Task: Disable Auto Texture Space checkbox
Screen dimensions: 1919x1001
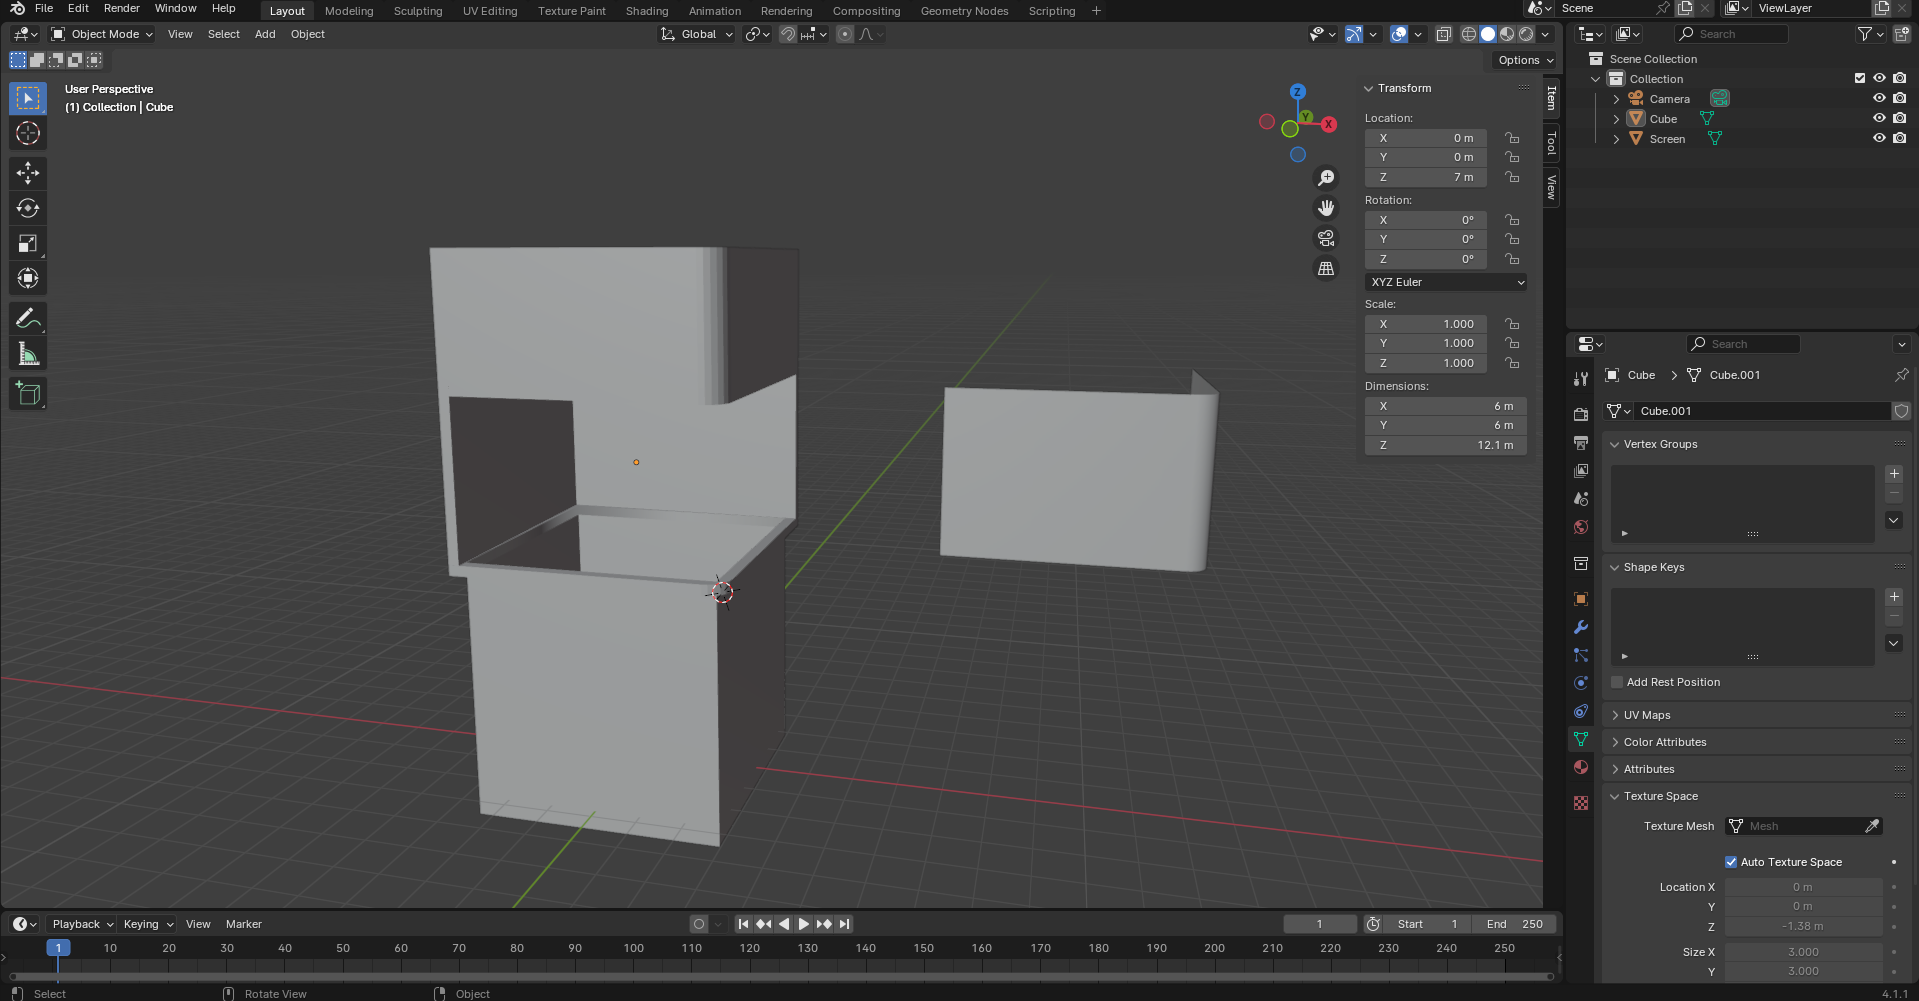Action: (1731, 862)
